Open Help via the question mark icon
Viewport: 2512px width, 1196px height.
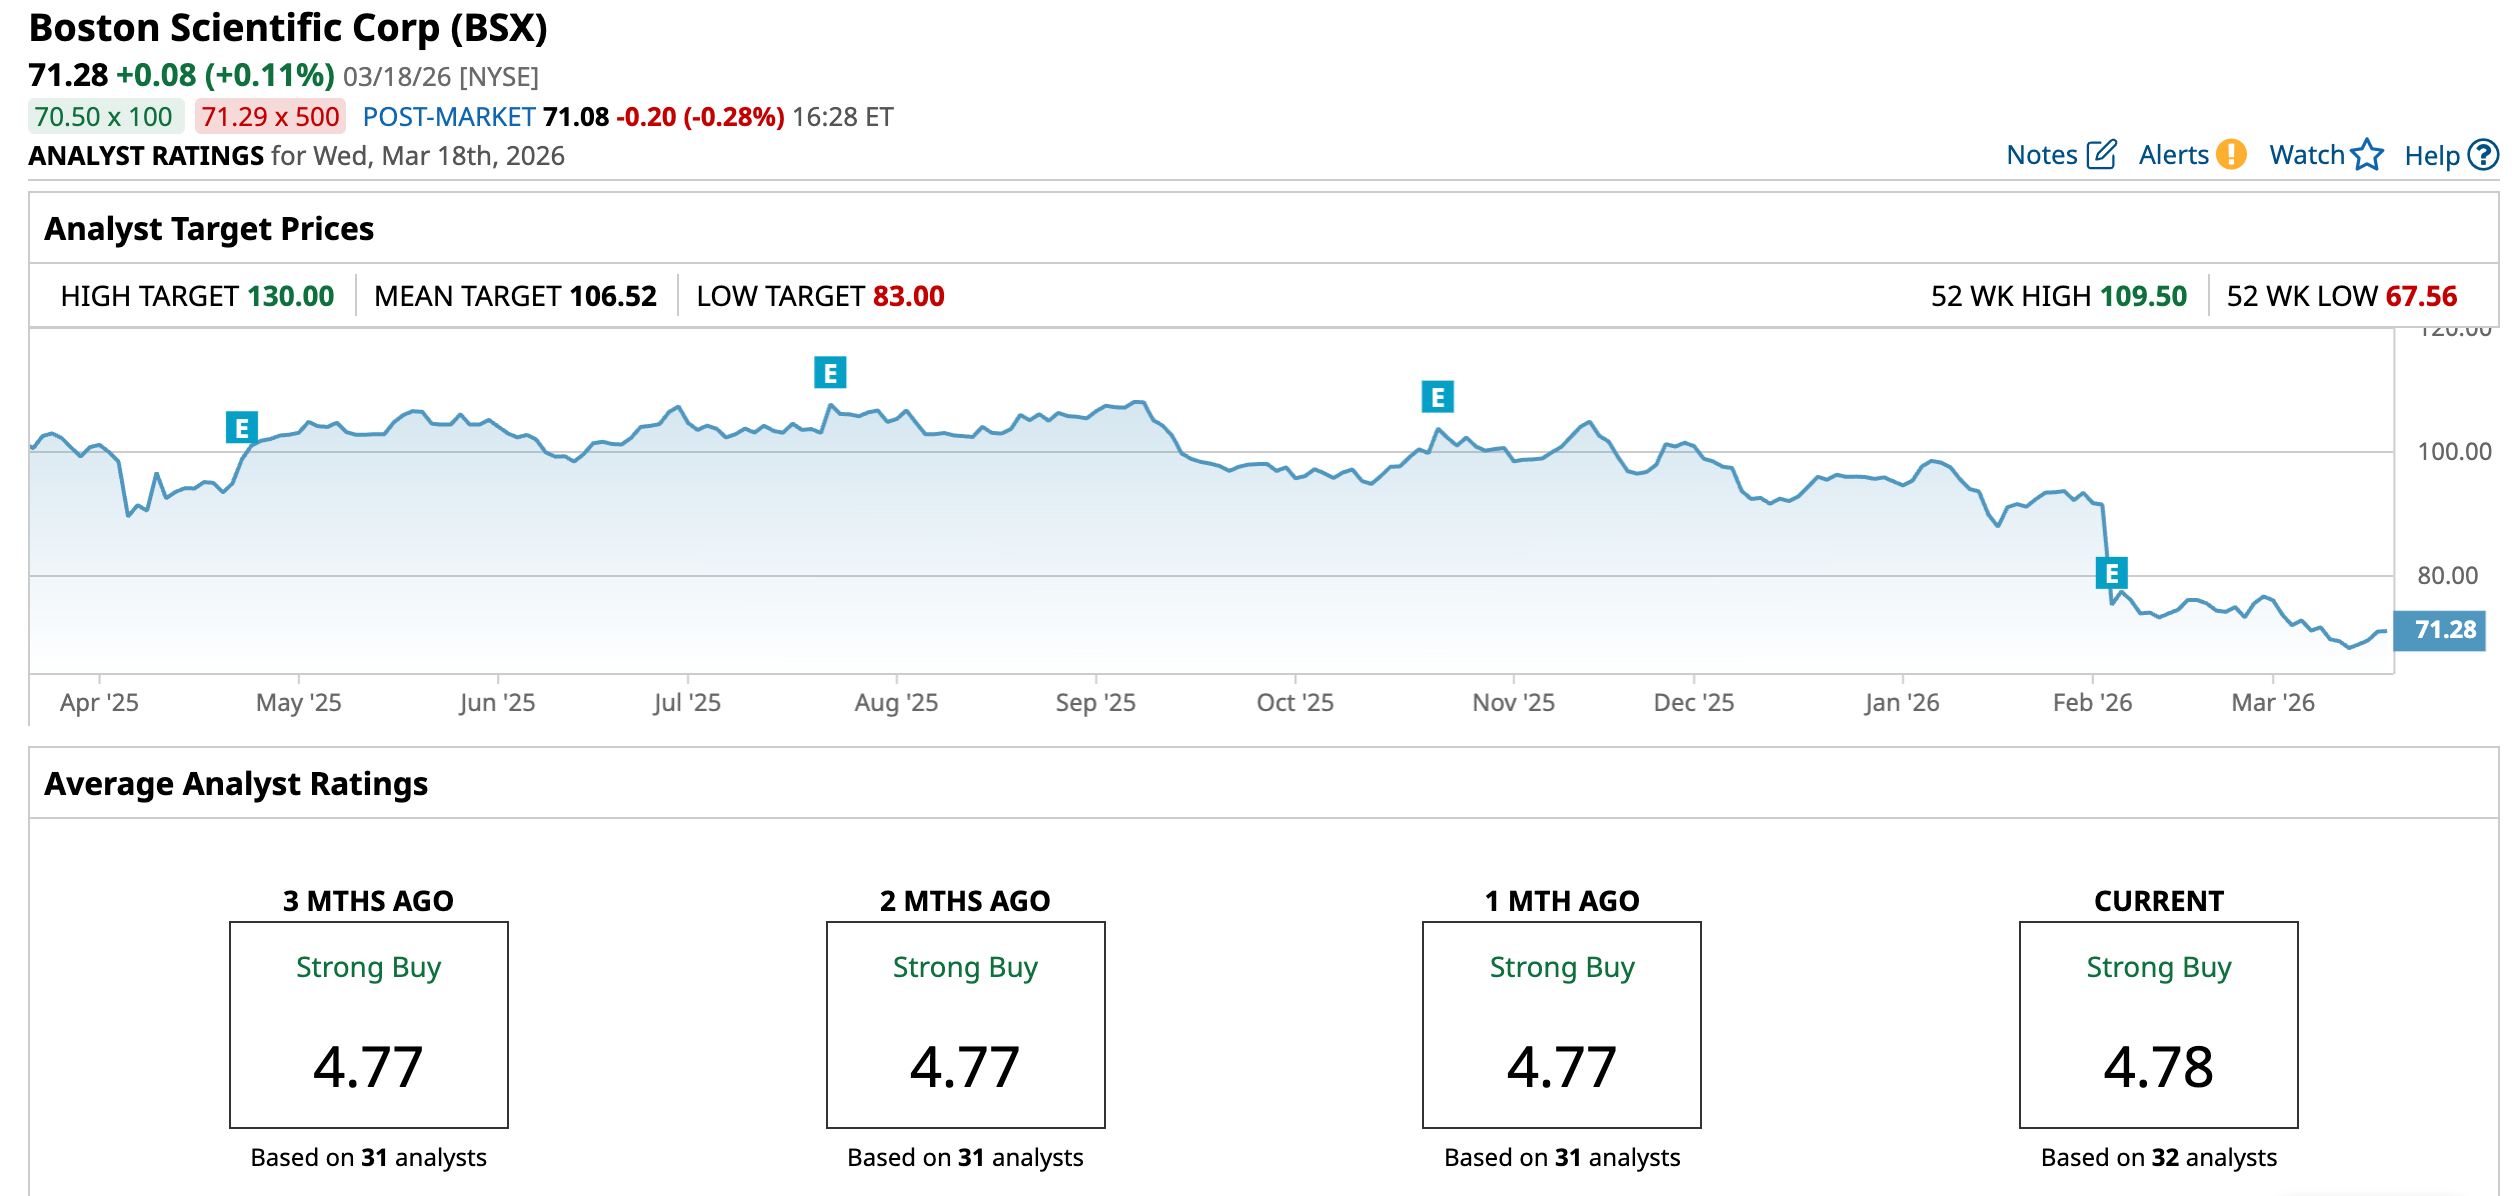coord(2483,155)
